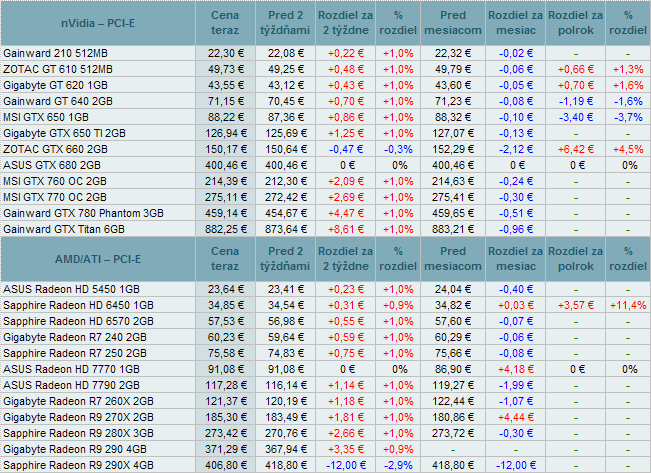Click the two-week difference +3,35 €
This screenshot has height=473, width=651.
[346, 449]
